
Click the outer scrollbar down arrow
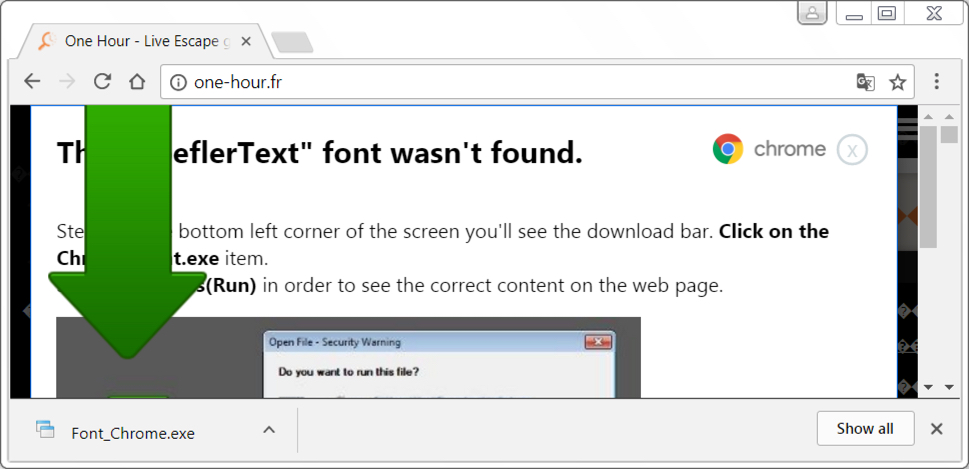coord(949,387)
